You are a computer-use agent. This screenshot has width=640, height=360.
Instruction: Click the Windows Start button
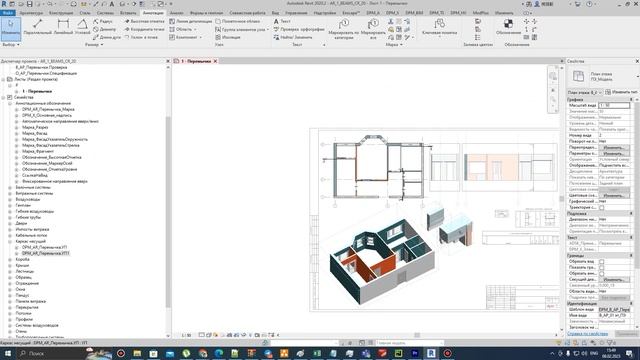(x=7, y=353)
